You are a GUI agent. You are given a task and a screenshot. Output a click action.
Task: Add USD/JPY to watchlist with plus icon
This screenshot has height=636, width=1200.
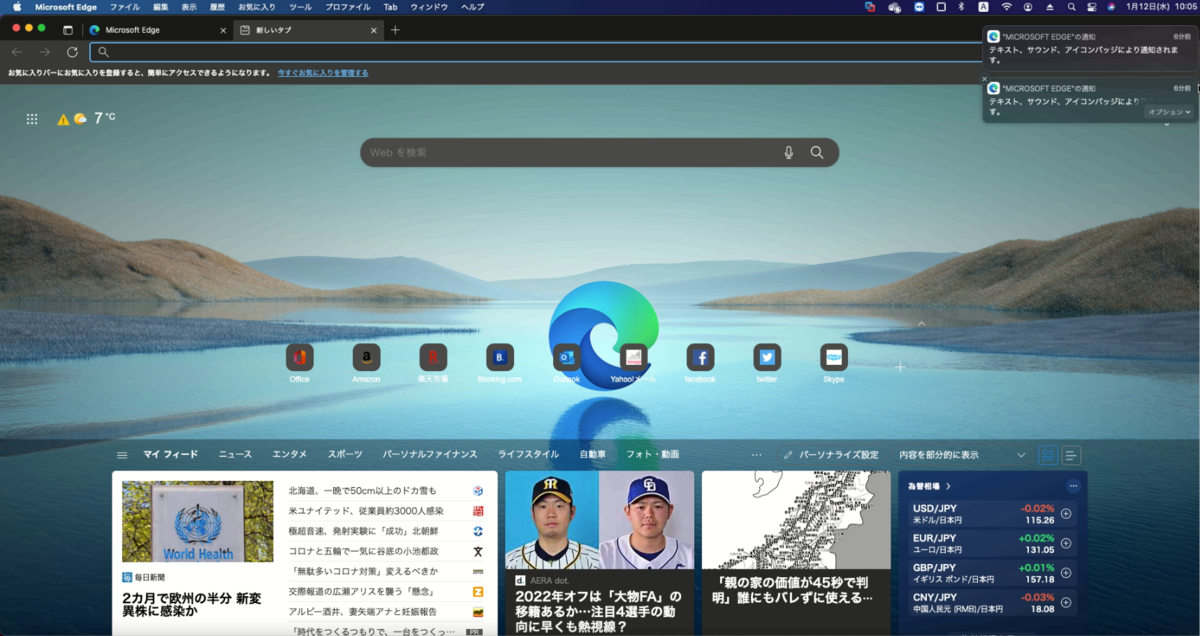pos(1066,514)
